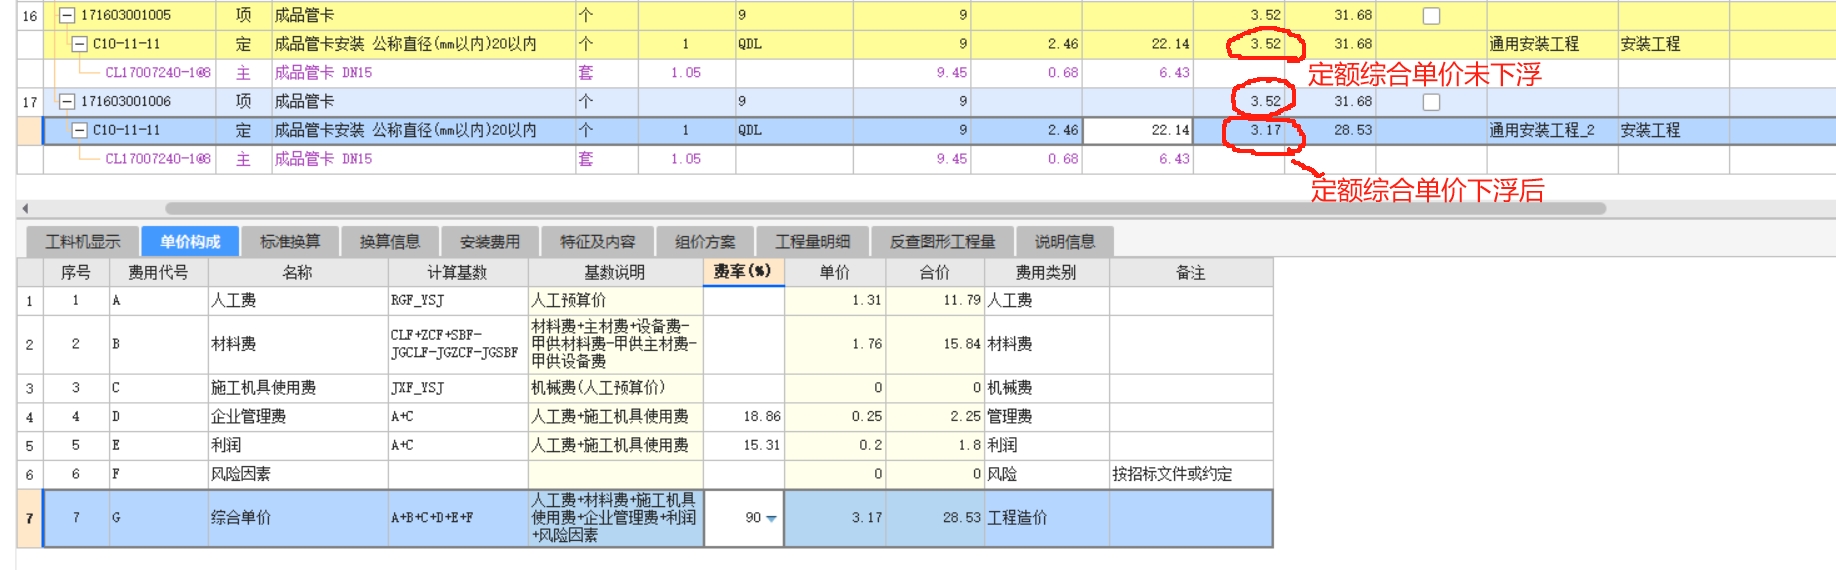Select the 单价构成 tab
This screenshot has width=1836, height=570.
coord(190,241)
